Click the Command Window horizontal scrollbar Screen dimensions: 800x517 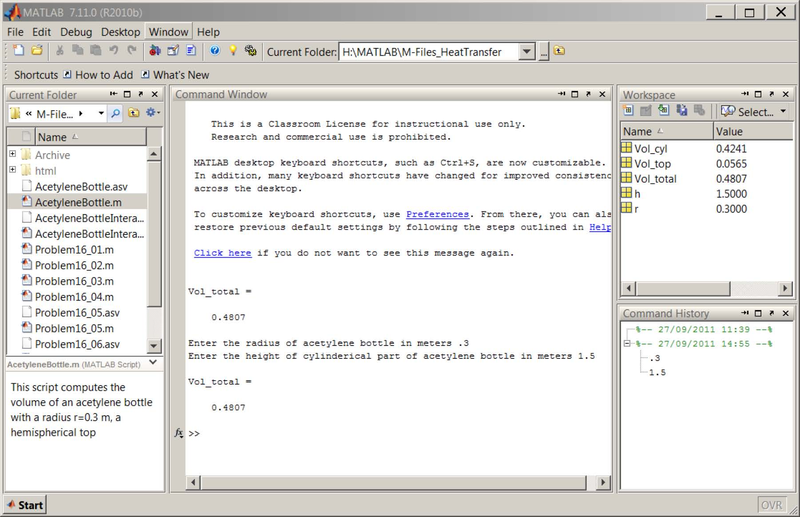coord(393,482)
